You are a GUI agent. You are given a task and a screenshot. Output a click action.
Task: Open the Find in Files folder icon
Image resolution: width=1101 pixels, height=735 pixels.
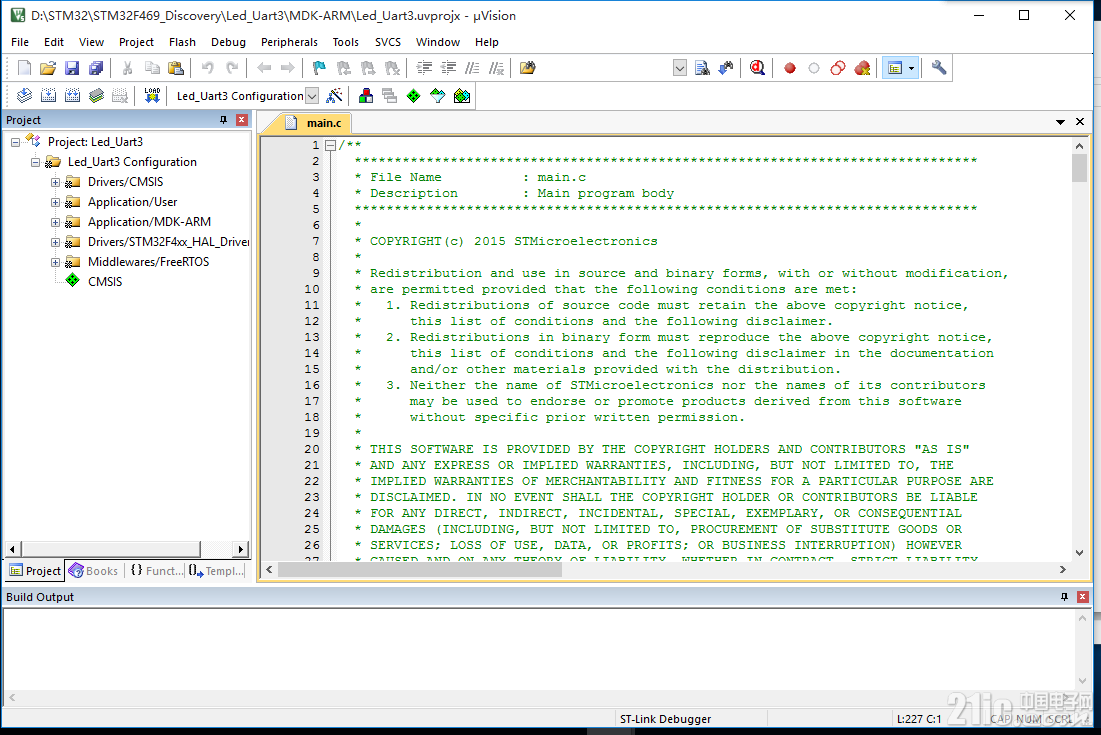527,68
